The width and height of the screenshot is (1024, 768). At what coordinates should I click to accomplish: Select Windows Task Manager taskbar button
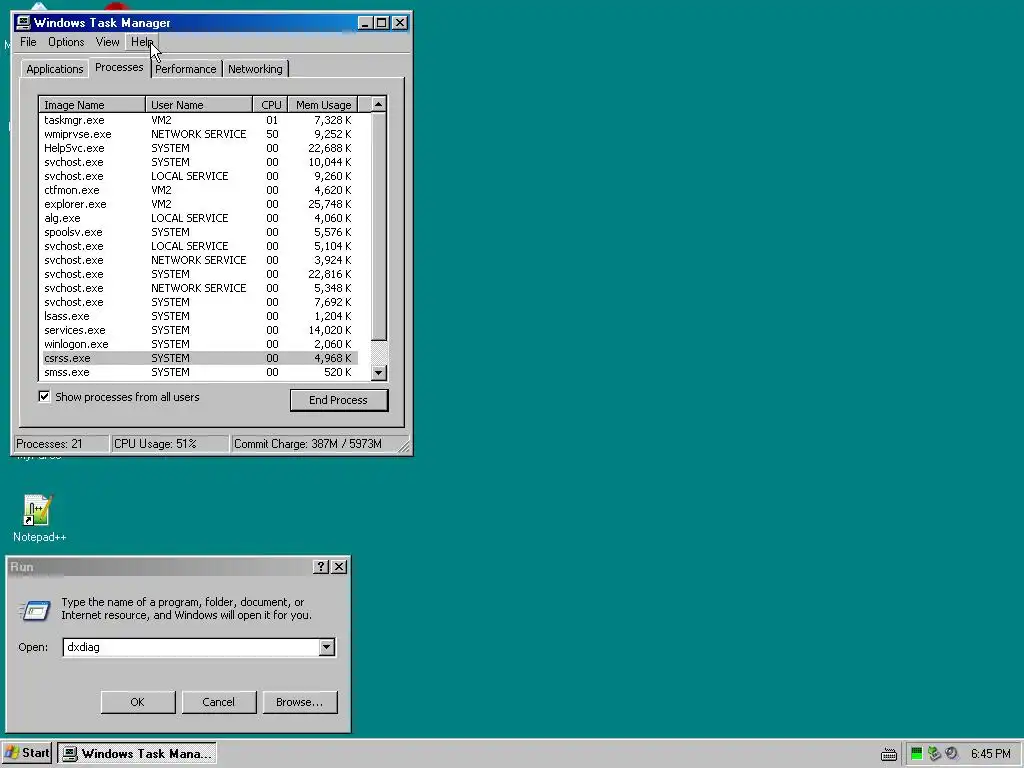[x=137, y=754]
